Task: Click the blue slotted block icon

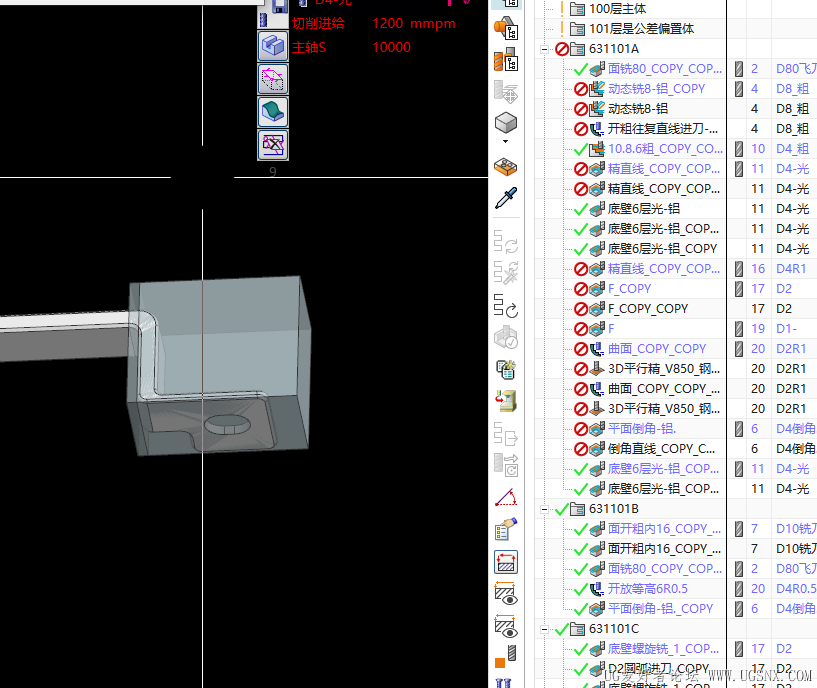Action: click(273, 46)
